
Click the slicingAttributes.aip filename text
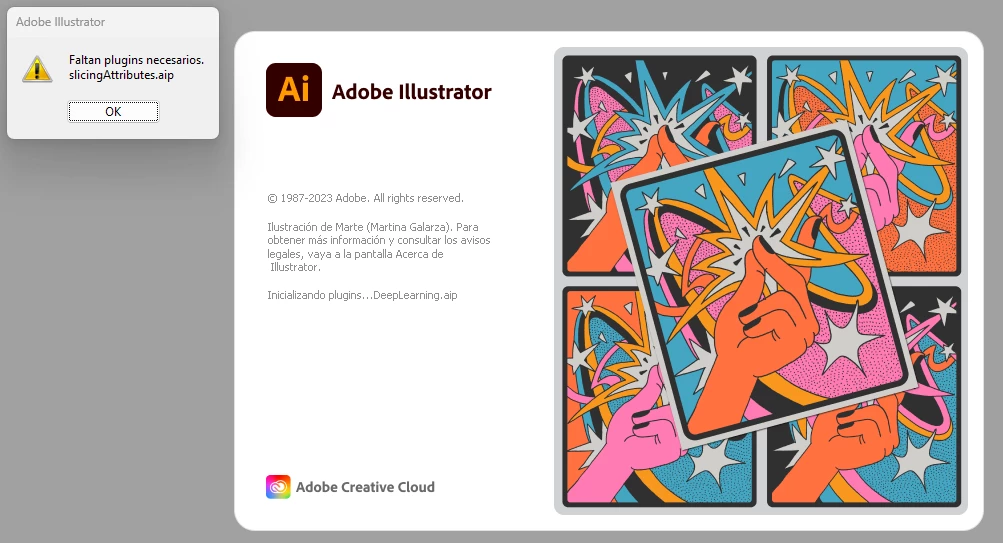122,75
